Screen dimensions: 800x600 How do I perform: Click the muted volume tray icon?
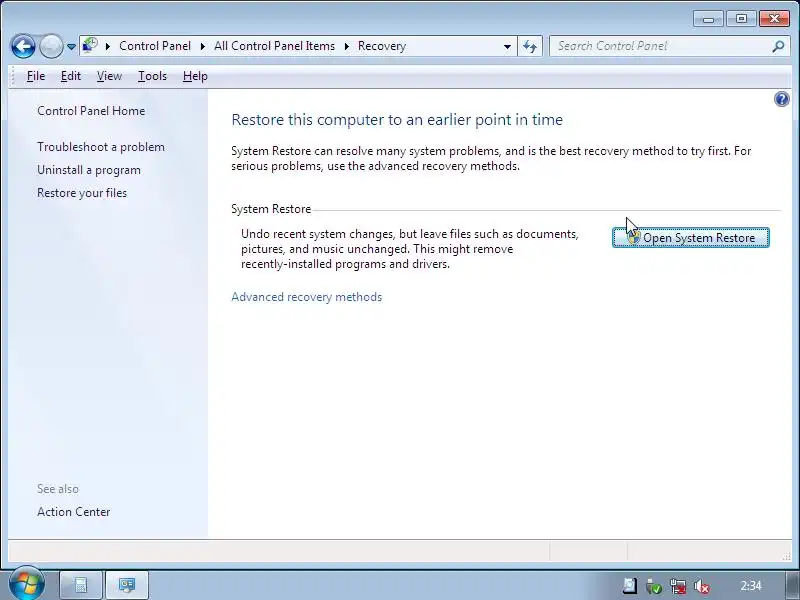point(702,586)
